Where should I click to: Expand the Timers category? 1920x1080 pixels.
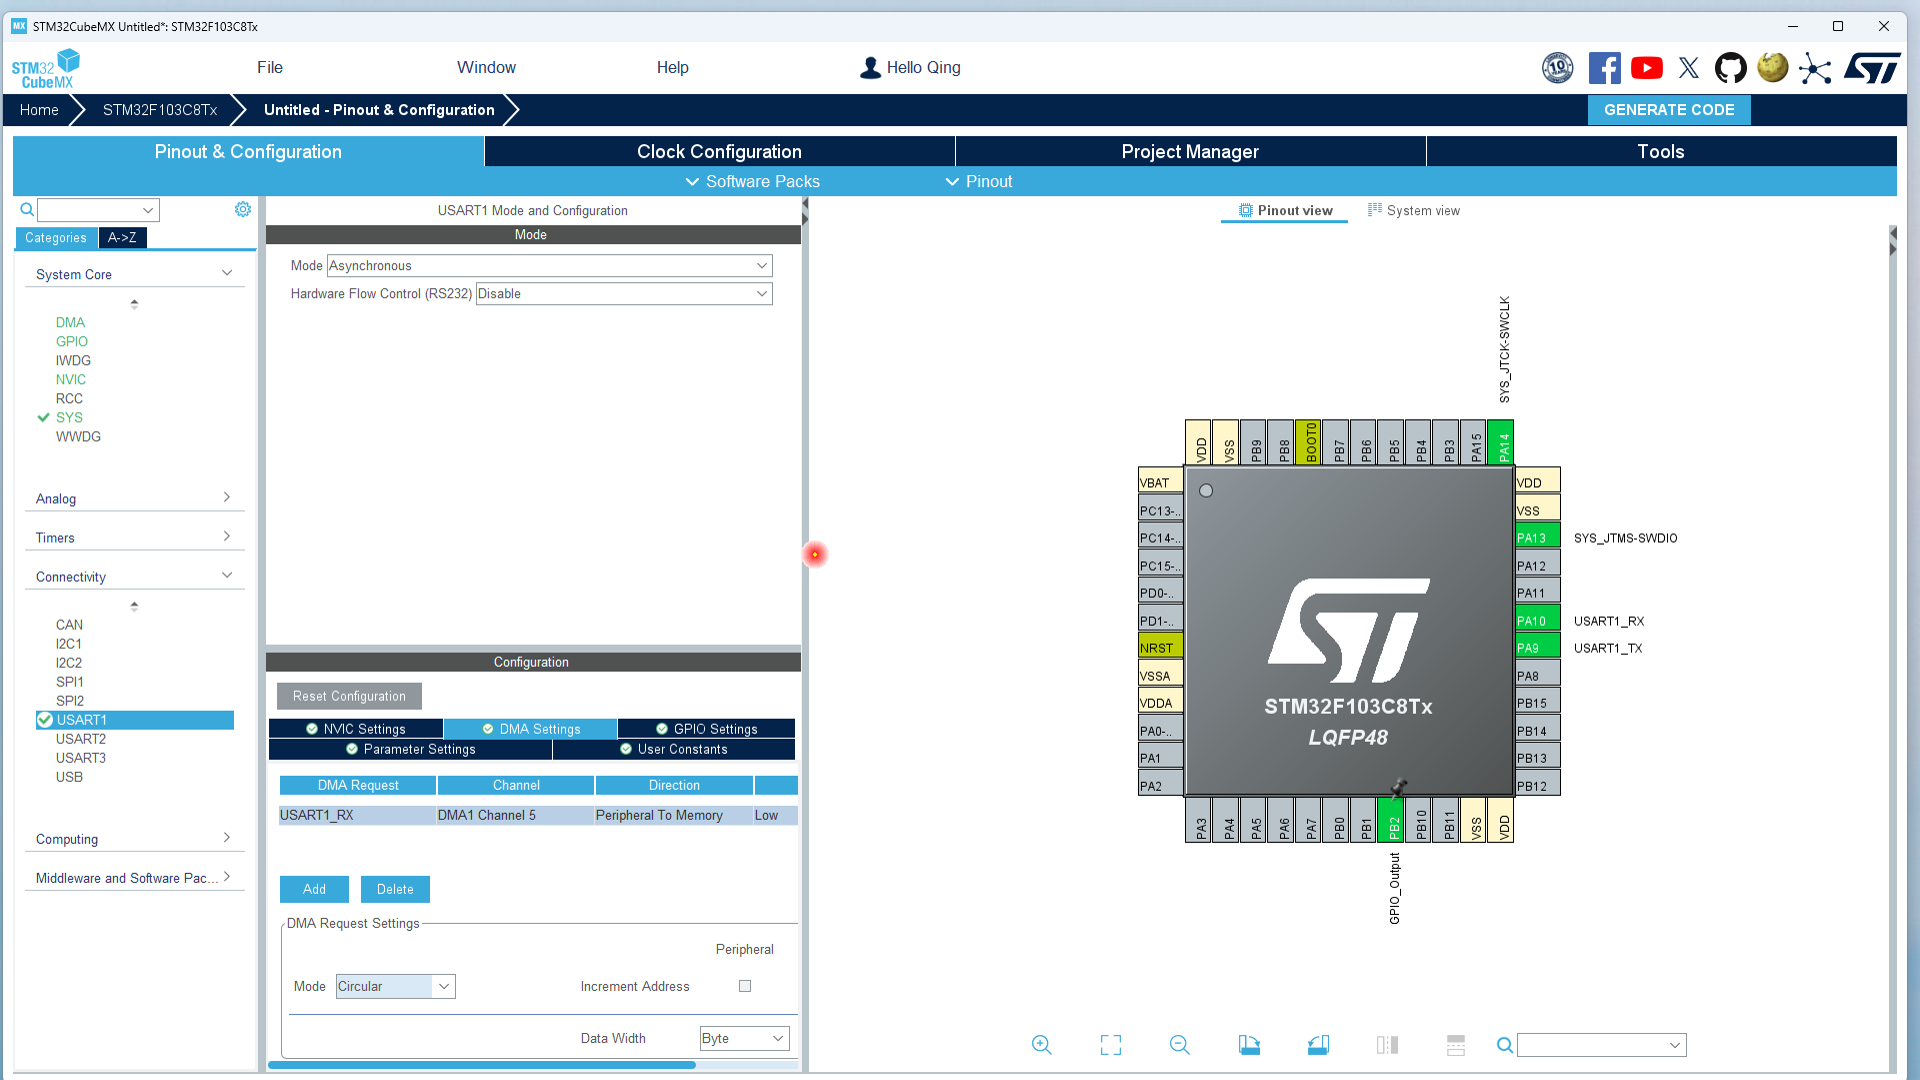[133, 537]
